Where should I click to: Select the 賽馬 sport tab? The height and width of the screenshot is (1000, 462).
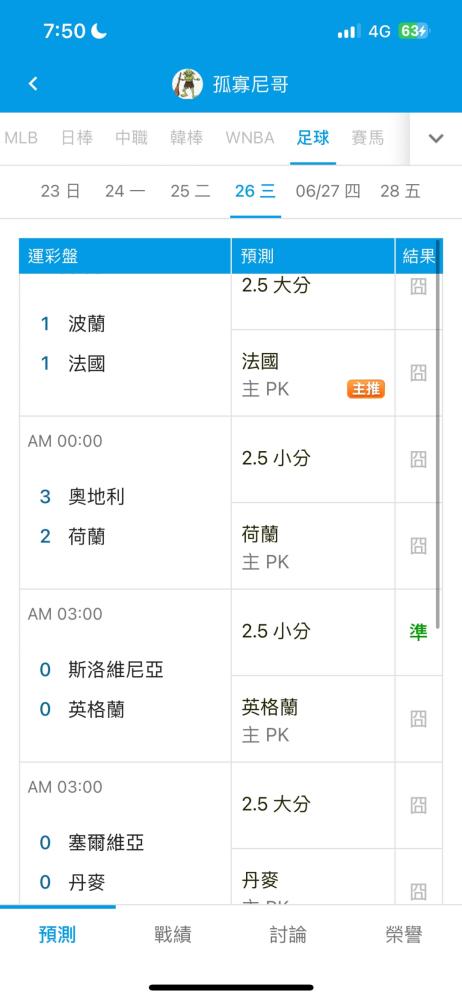pos(368,138)
